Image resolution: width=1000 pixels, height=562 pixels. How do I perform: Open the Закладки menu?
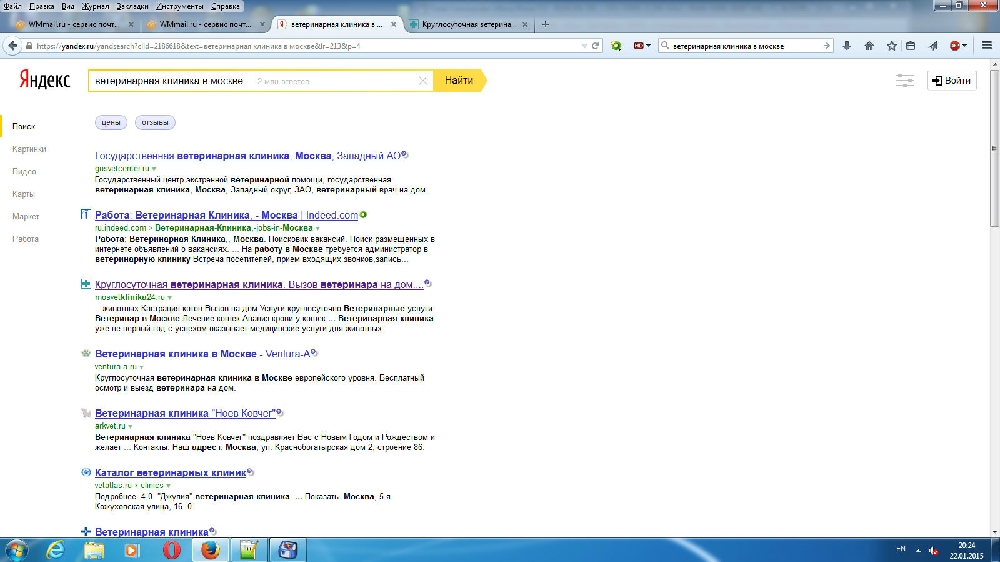[132, 6]
